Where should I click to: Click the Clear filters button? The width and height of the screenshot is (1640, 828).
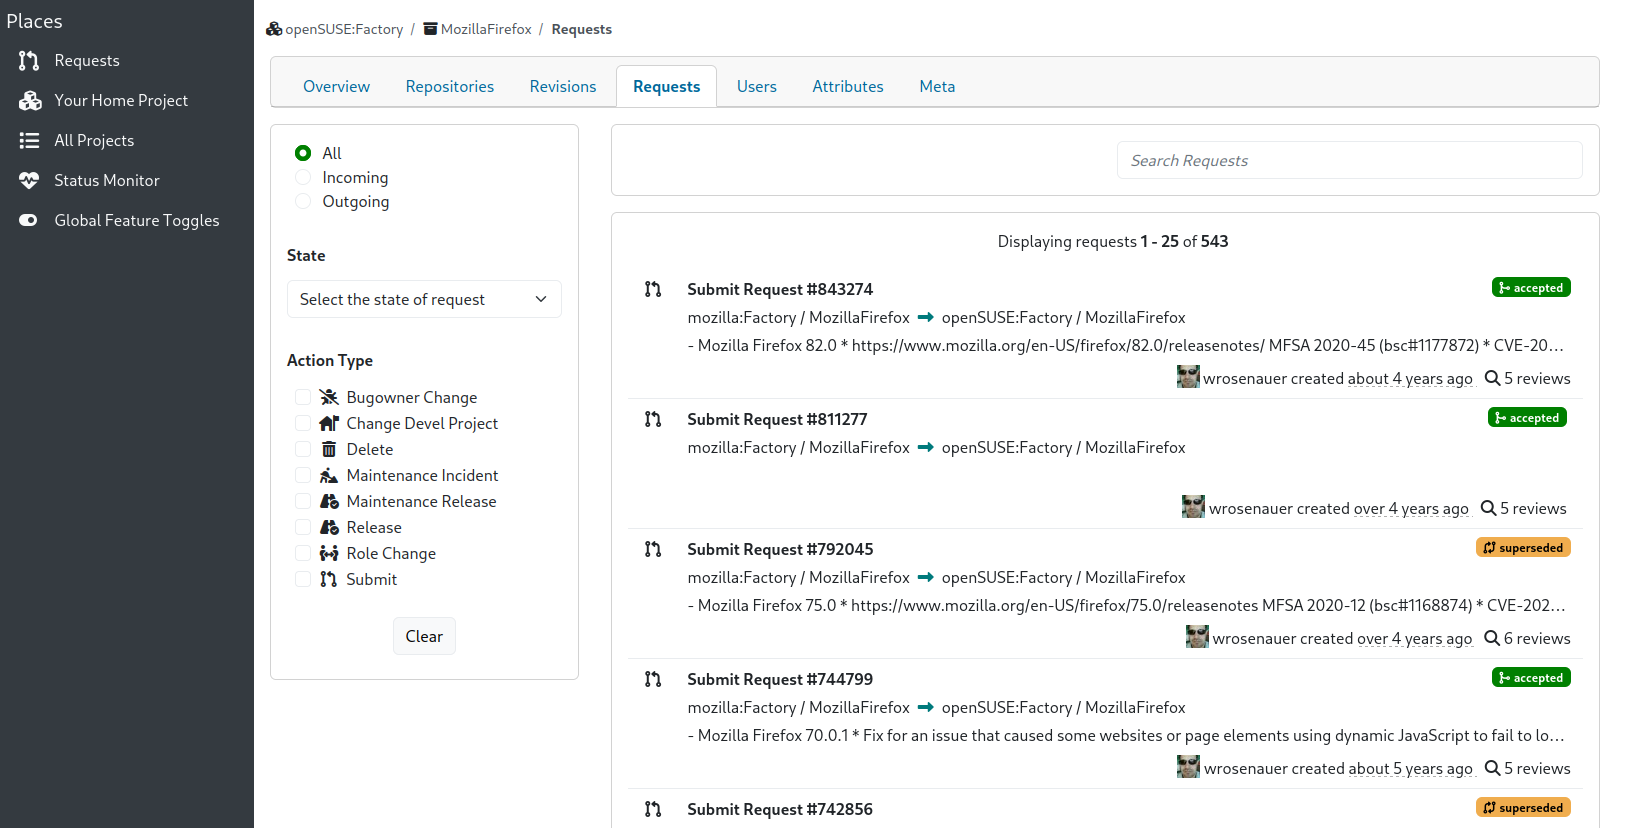[x=424, y=636]
